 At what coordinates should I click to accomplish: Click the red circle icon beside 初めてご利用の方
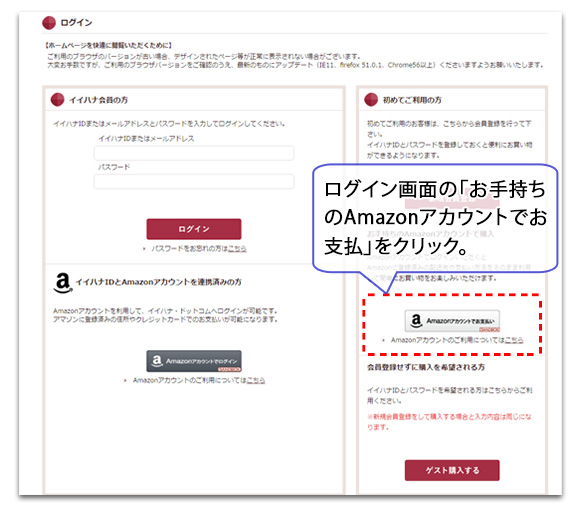point(371,100)
